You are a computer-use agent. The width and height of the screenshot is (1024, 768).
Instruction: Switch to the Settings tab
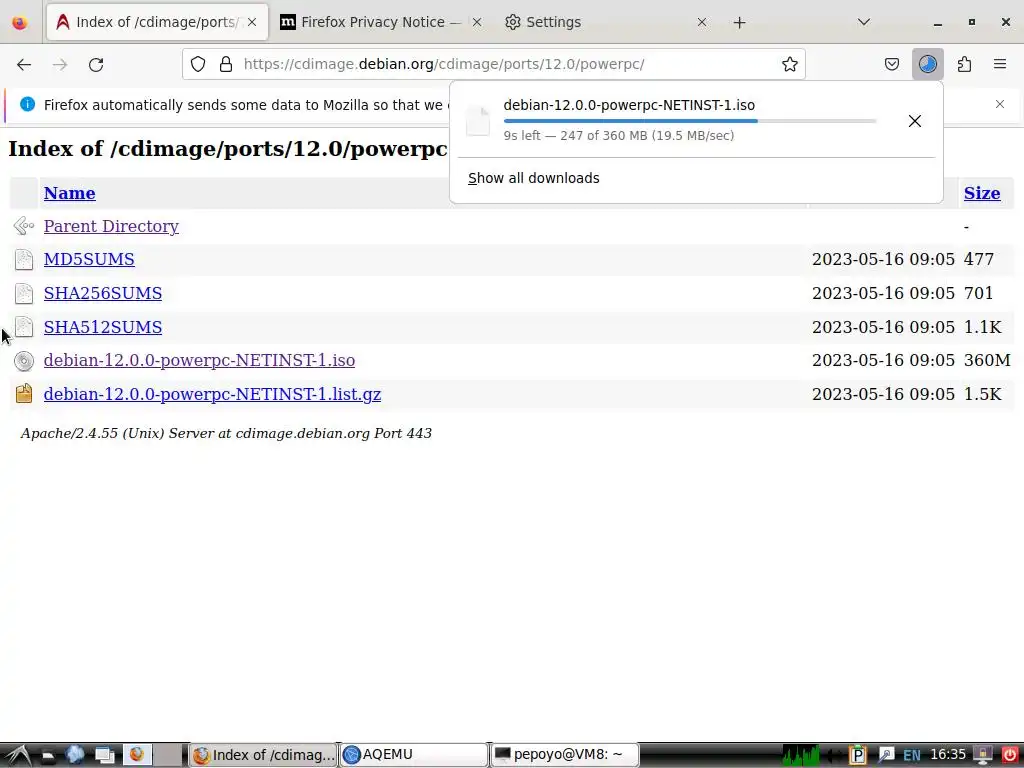pyautogui.click(x=604, y=22)
